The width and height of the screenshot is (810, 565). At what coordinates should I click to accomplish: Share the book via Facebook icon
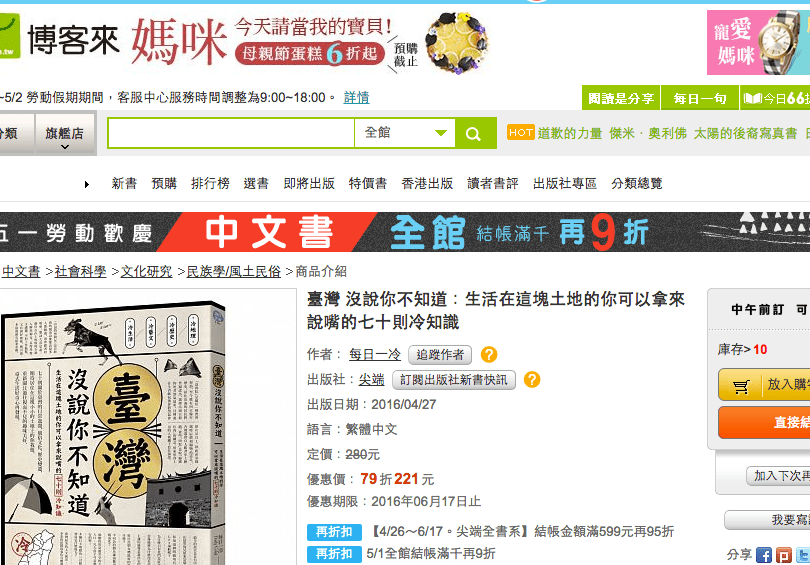click(764, 555)
